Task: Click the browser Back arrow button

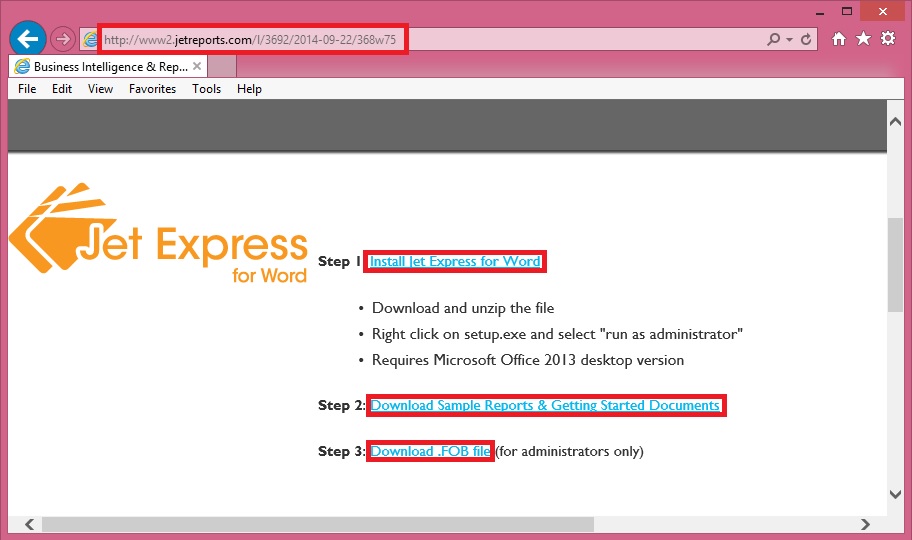Action: point(28,39)
